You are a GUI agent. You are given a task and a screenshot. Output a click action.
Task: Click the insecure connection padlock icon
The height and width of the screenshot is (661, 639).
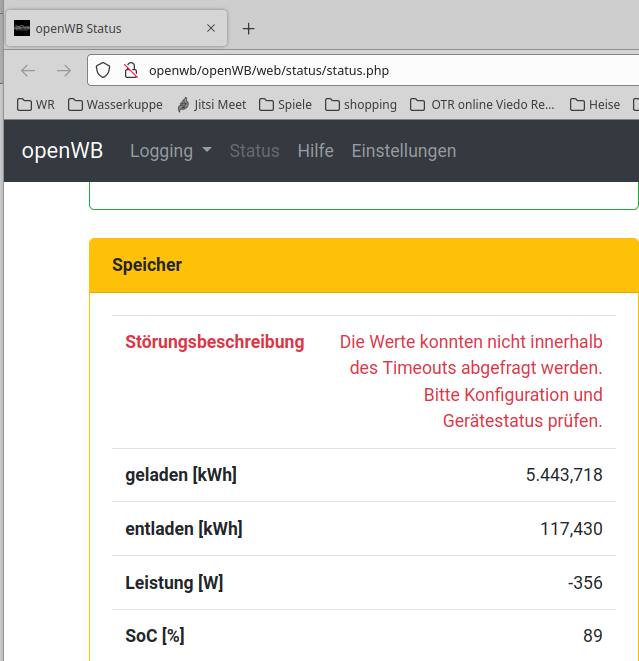coord(129,70)
